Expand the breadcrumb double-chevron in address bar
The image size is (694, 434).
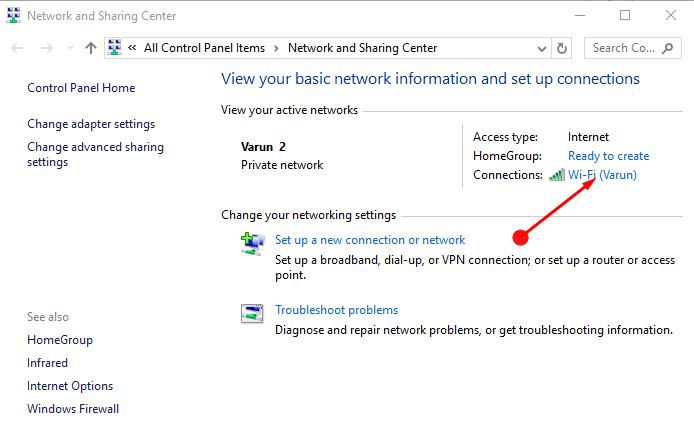click(132, 47)
